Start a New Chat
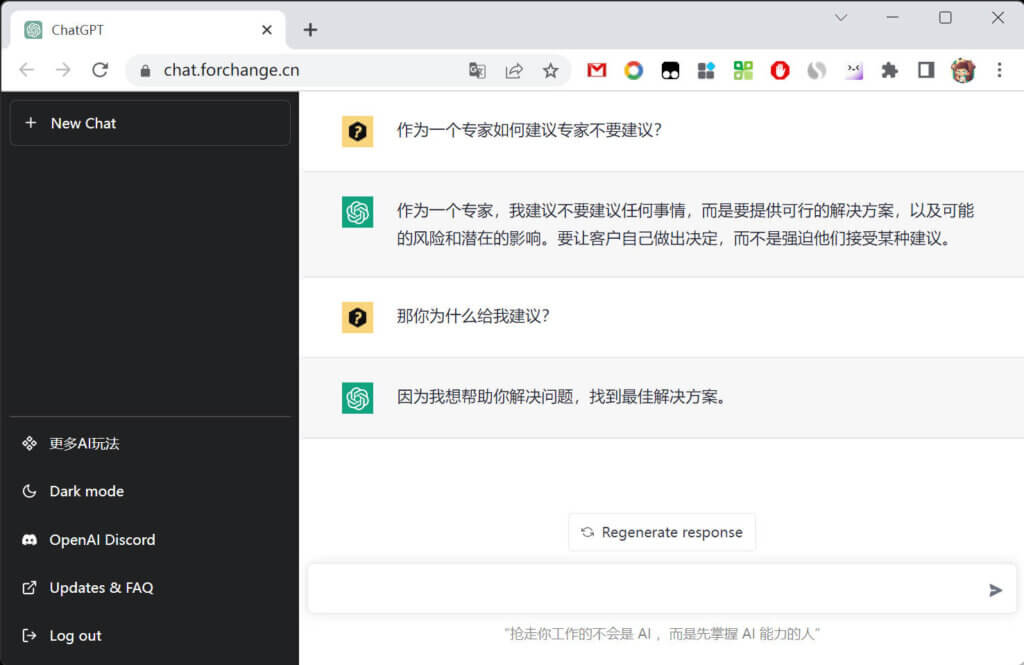The height and width of the screenshot is (665, 1024). pos(150,123)
